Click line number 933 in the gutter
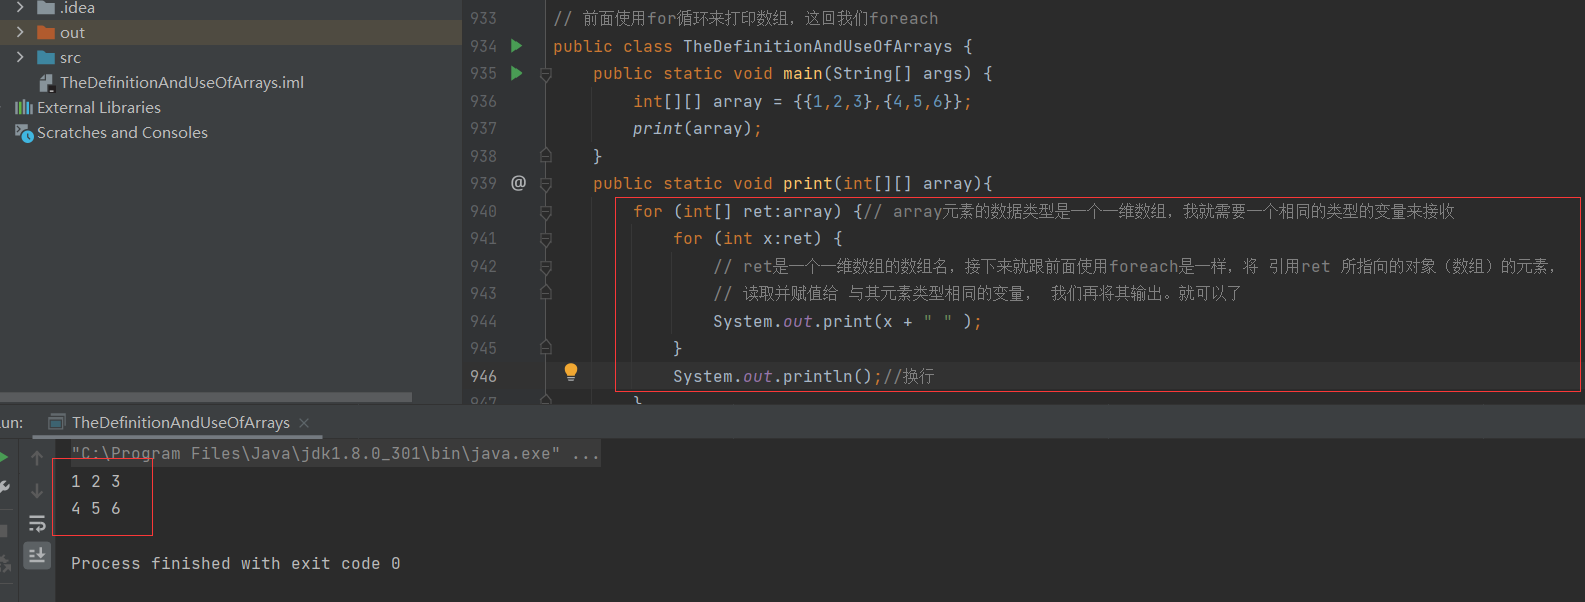Screen dimensions: 1585x602 (x=483, y=19)
